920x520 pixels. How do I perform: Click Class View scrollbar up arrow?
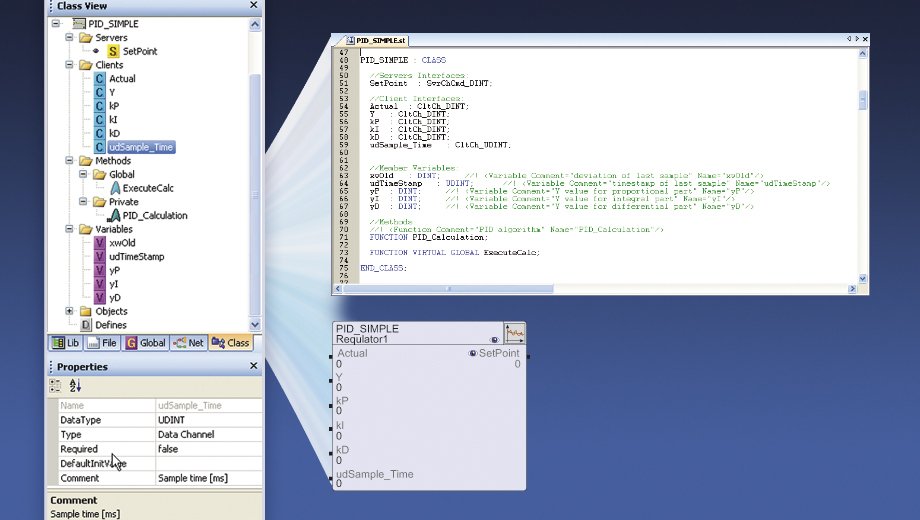[255, 24]
